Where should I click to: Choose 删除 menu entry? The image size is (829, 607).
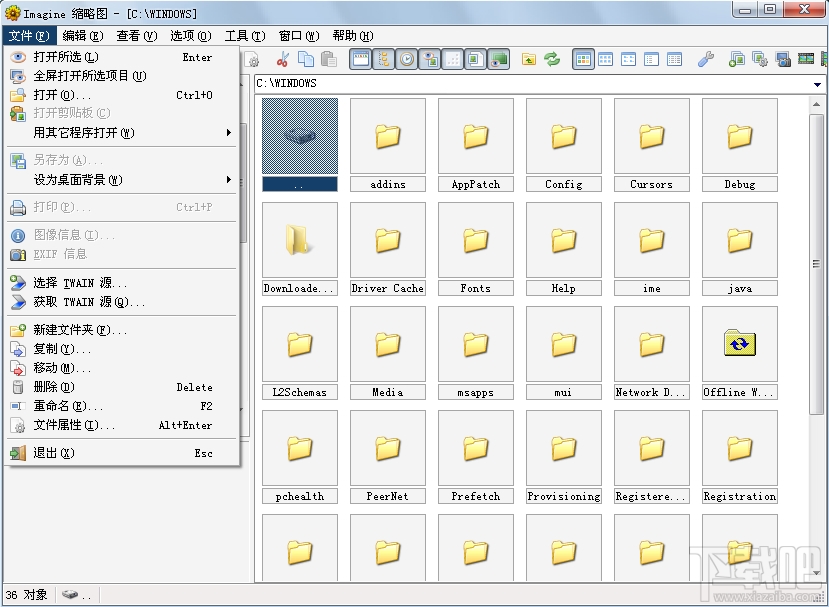click(122, 387)
